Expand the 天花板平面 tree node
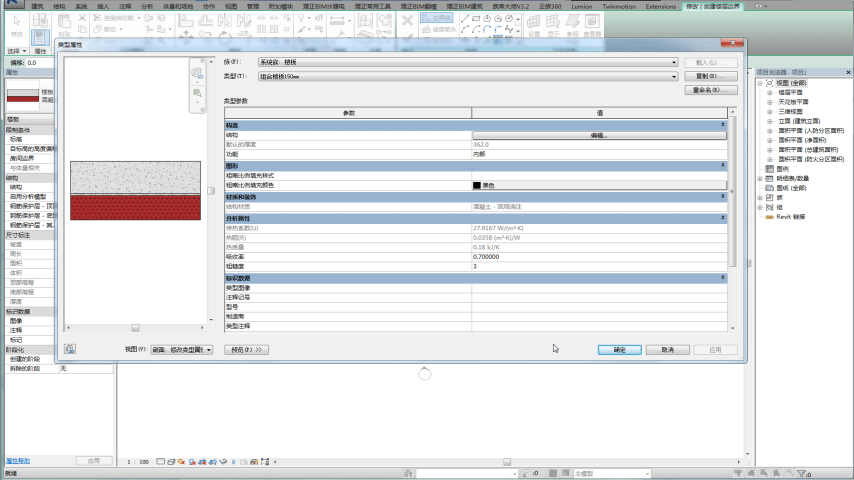The image size is (854, 480). (x=770, y=102)
